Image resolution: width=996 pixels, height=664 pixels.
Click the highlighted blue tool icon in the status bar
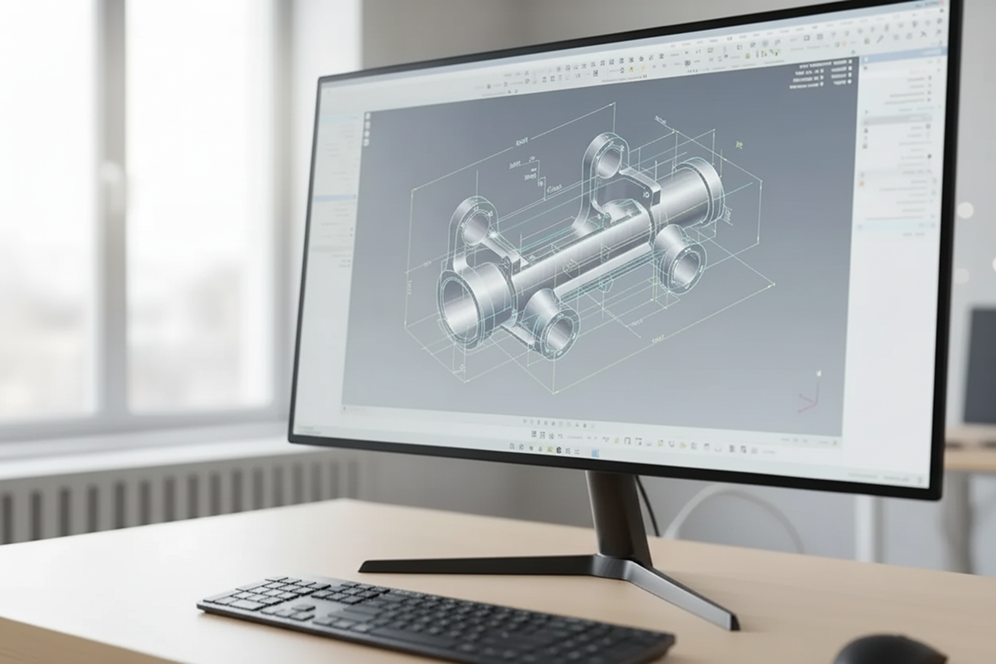point(594,452)
